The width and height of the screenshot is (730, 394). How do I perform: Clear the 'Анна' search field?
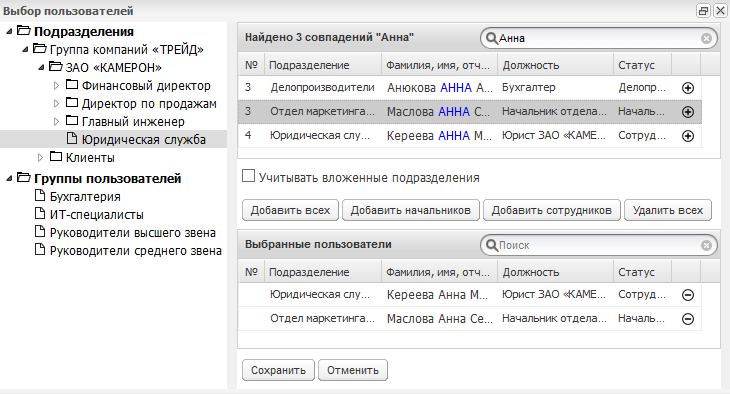[x=706, y=38]
